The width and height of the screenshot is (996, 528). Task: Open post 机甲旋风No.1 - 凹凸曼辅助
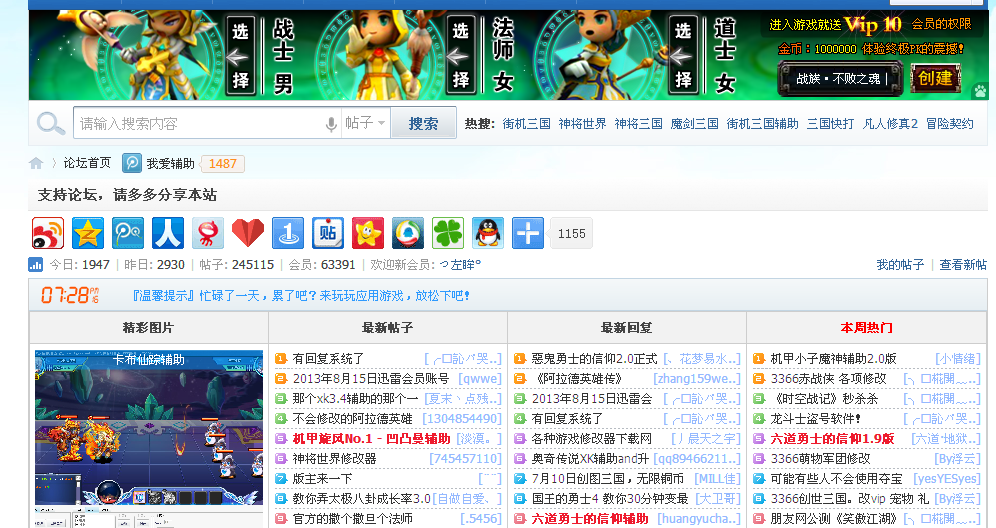371,439
